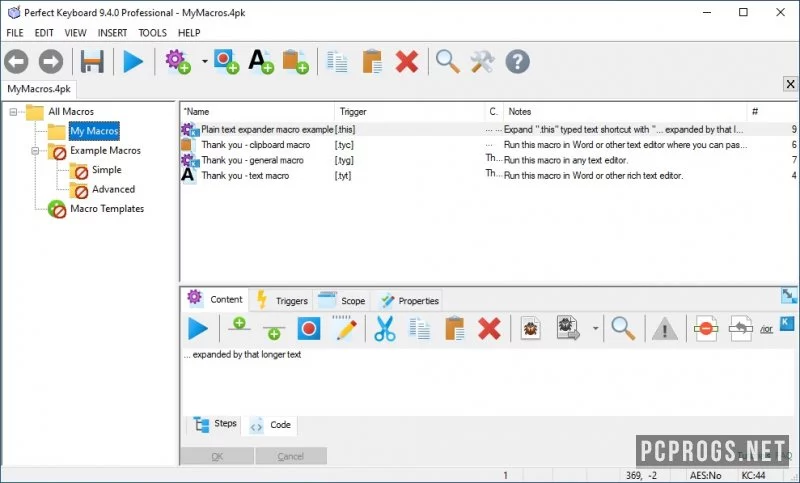
Task: Sort list by Notes column header
Action: pos(625,112)
